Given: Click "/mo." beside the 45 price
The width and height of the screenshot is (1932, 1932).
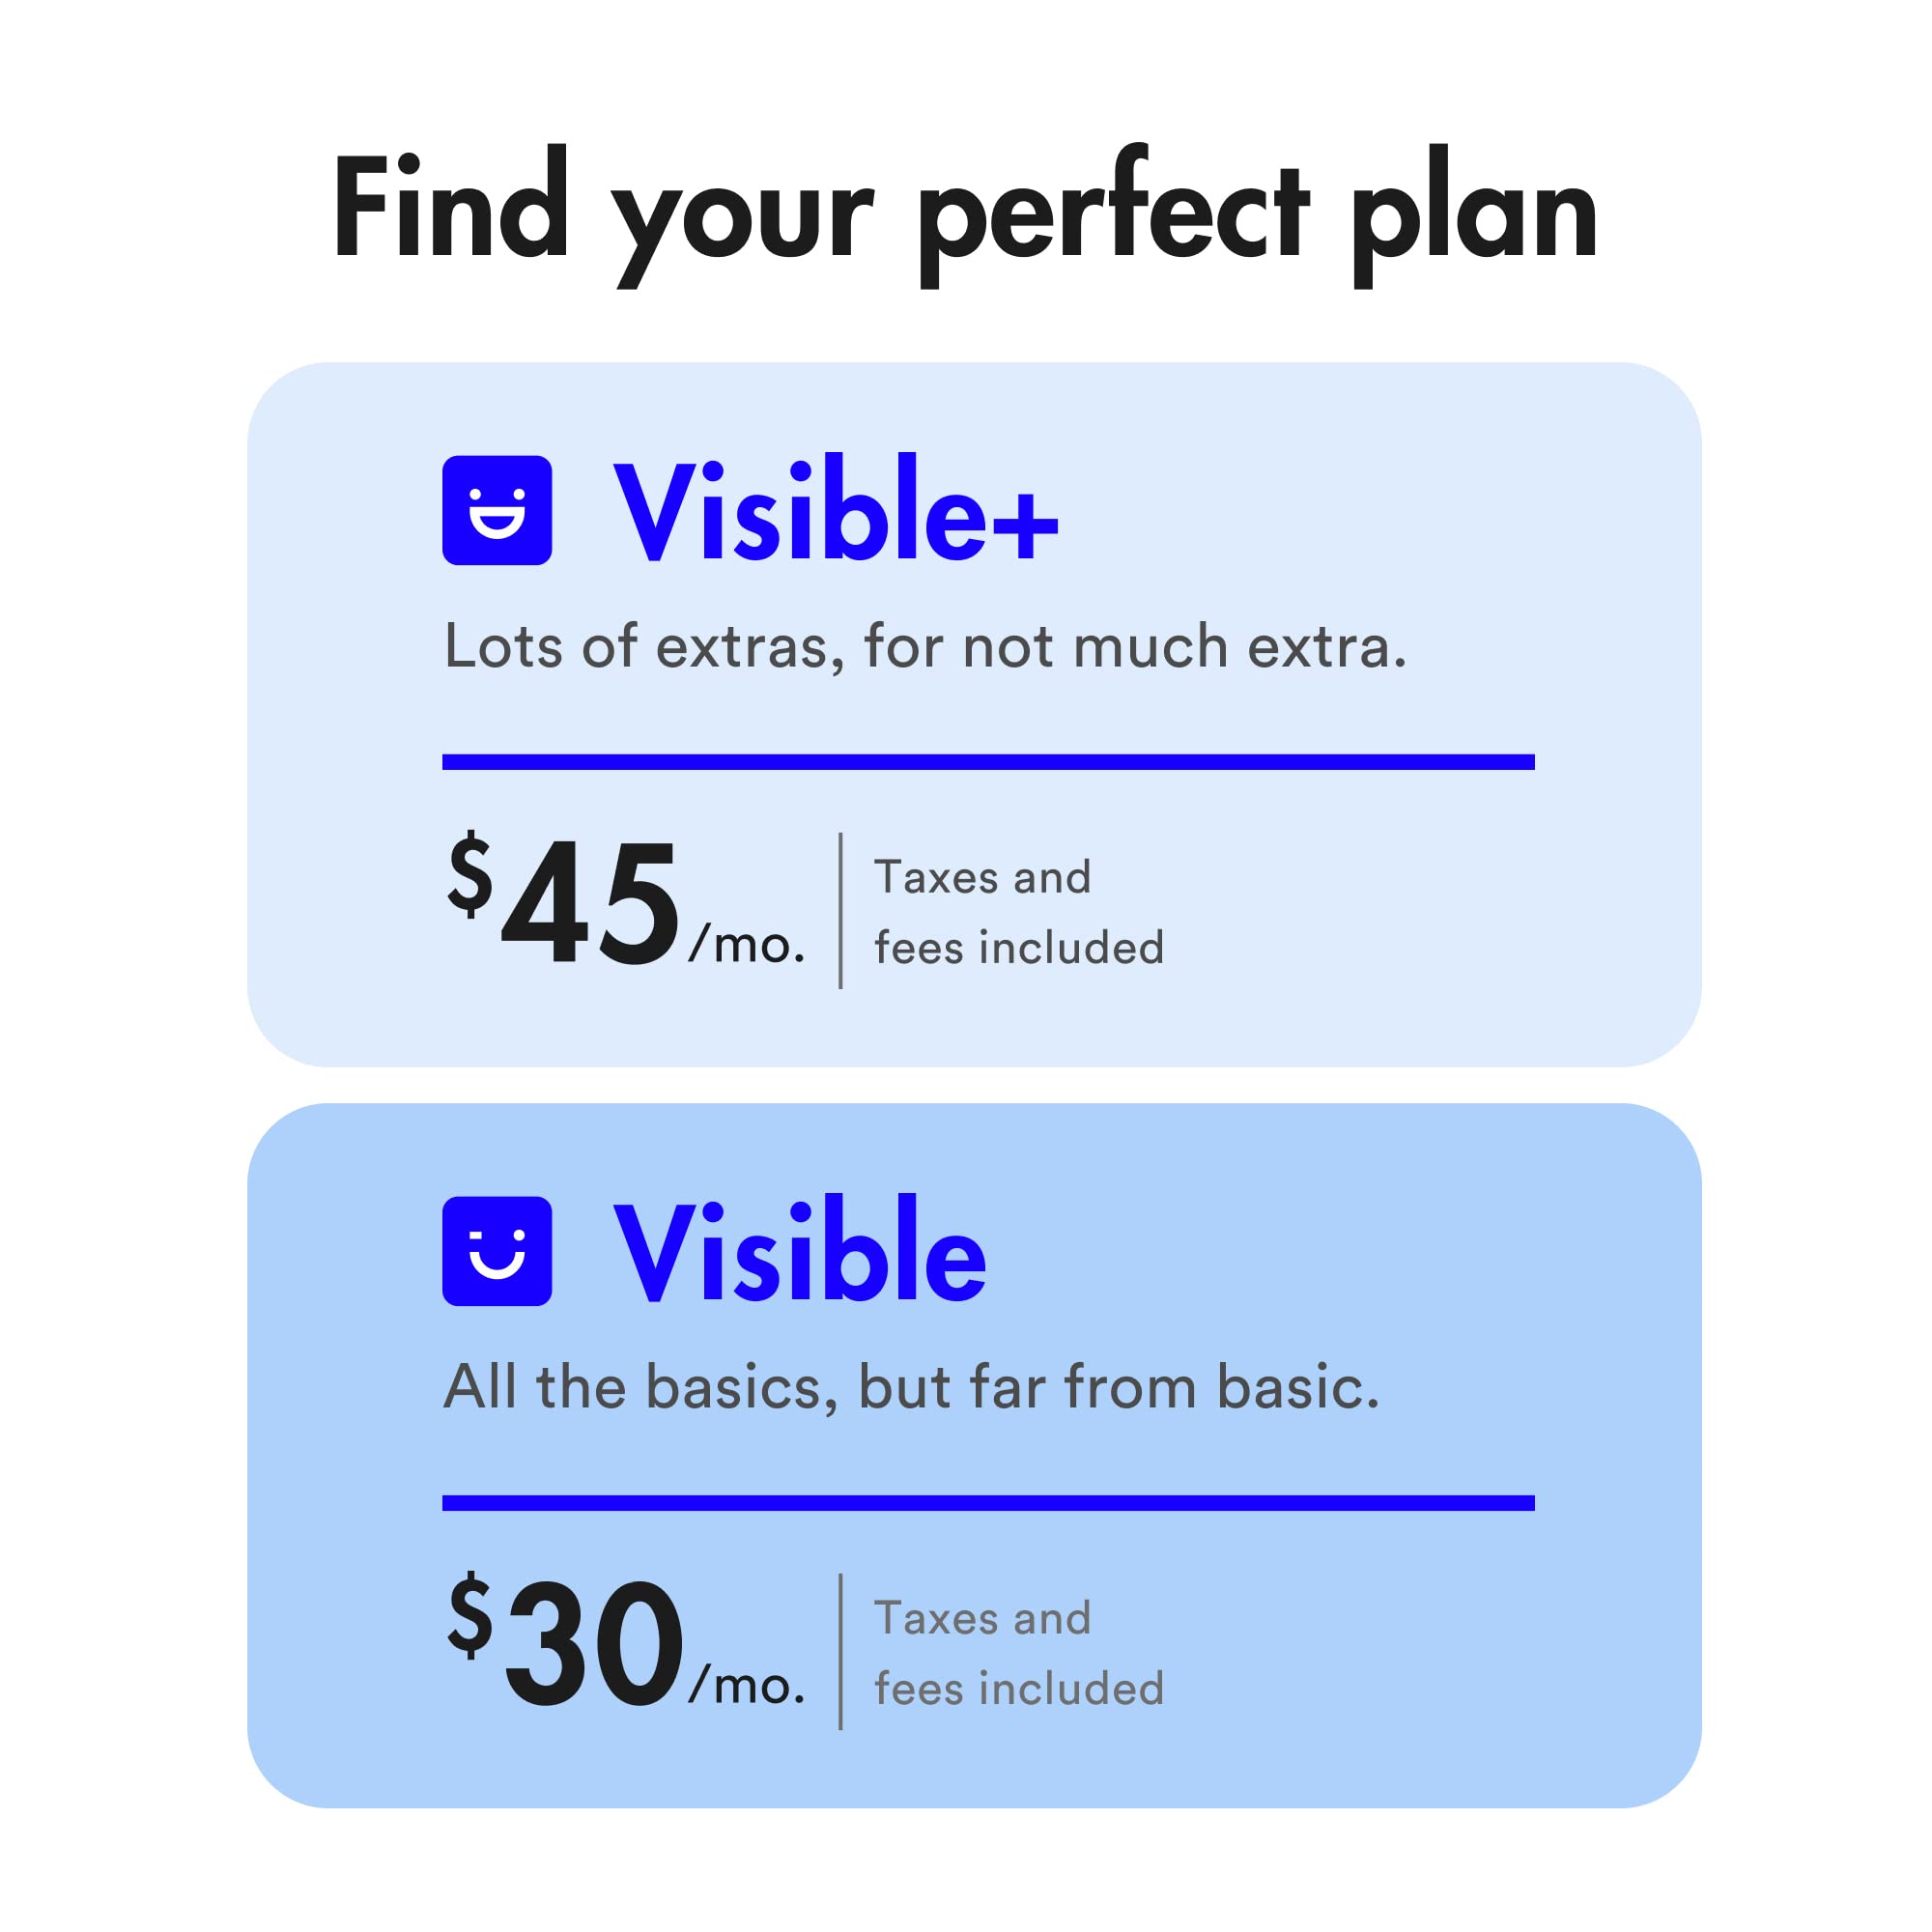Looking at the screenshot, I should [747, 944].
